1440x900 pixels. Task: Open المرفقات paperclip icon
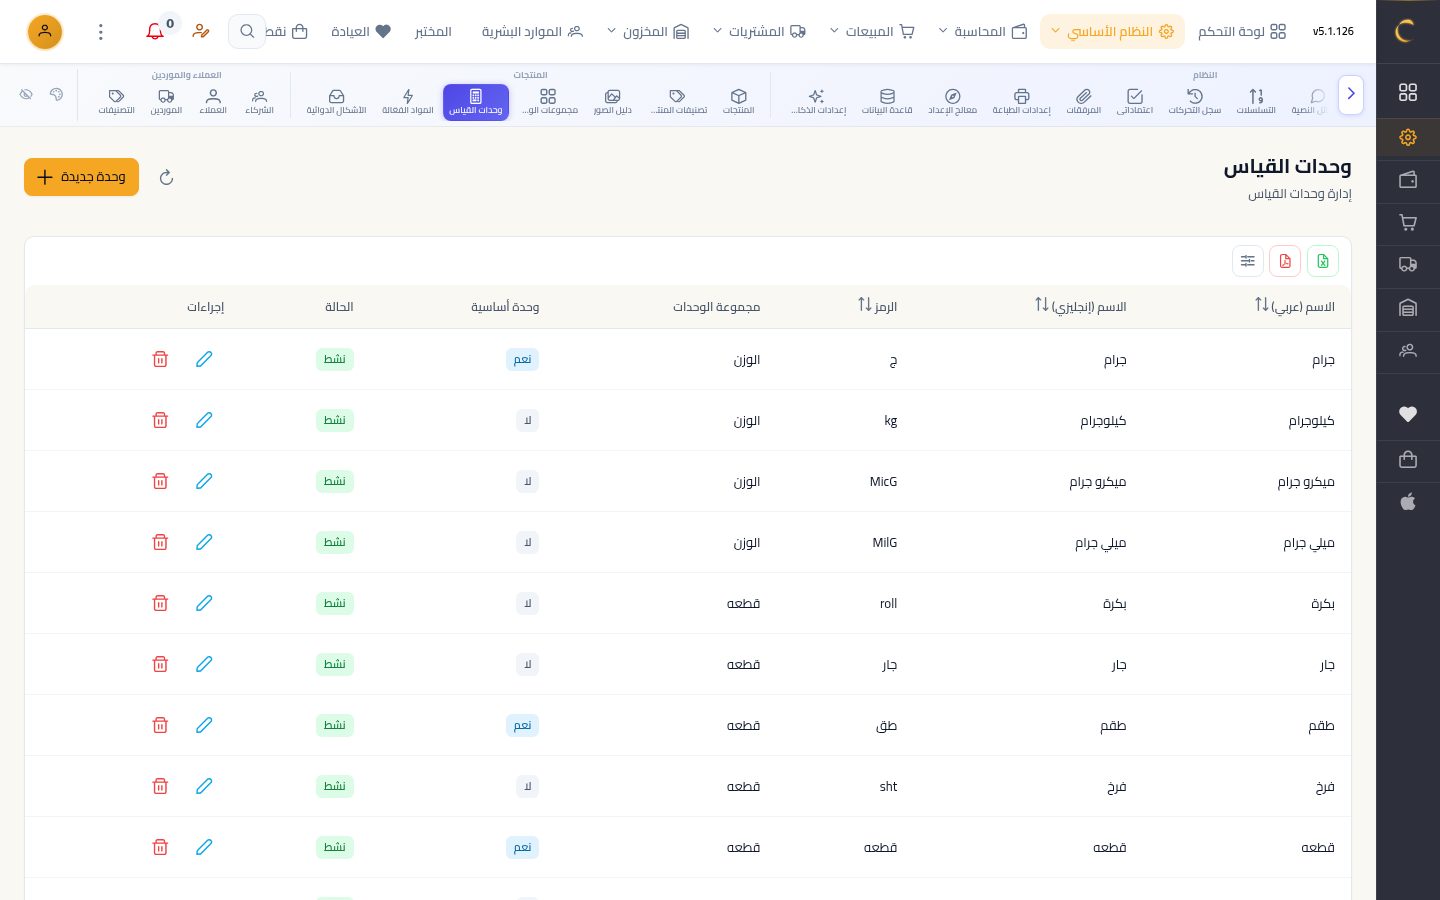(1084, 102)
